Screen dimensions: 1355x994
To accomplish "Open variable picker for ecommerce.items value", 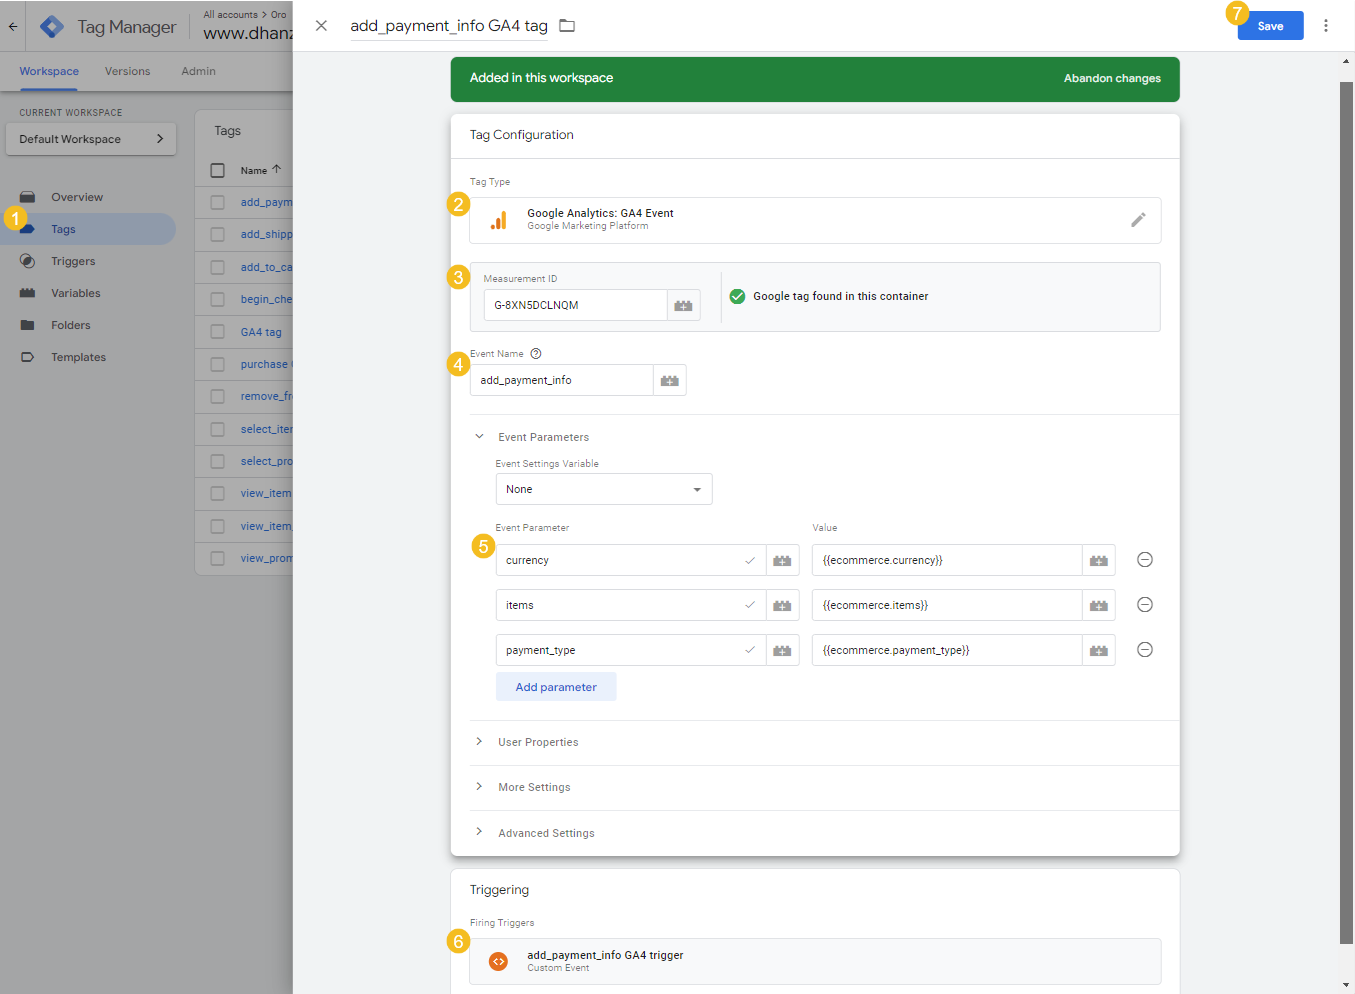I will tap(1098, 606).
